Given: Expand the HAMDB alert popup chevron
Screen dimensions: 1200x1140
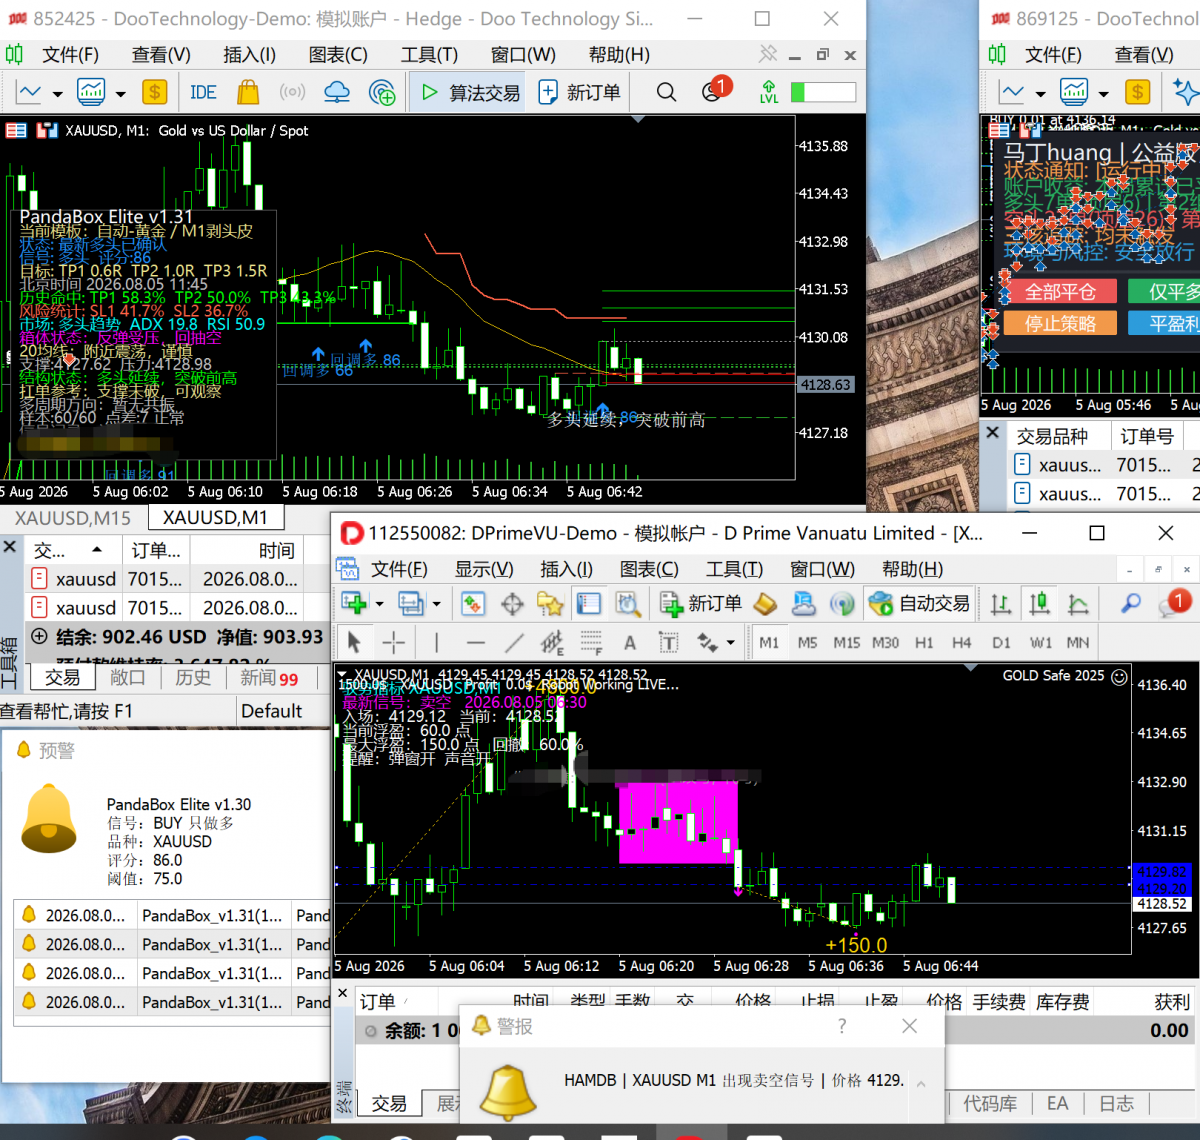Looking at the screenshot, I should tap(921, 1083).
